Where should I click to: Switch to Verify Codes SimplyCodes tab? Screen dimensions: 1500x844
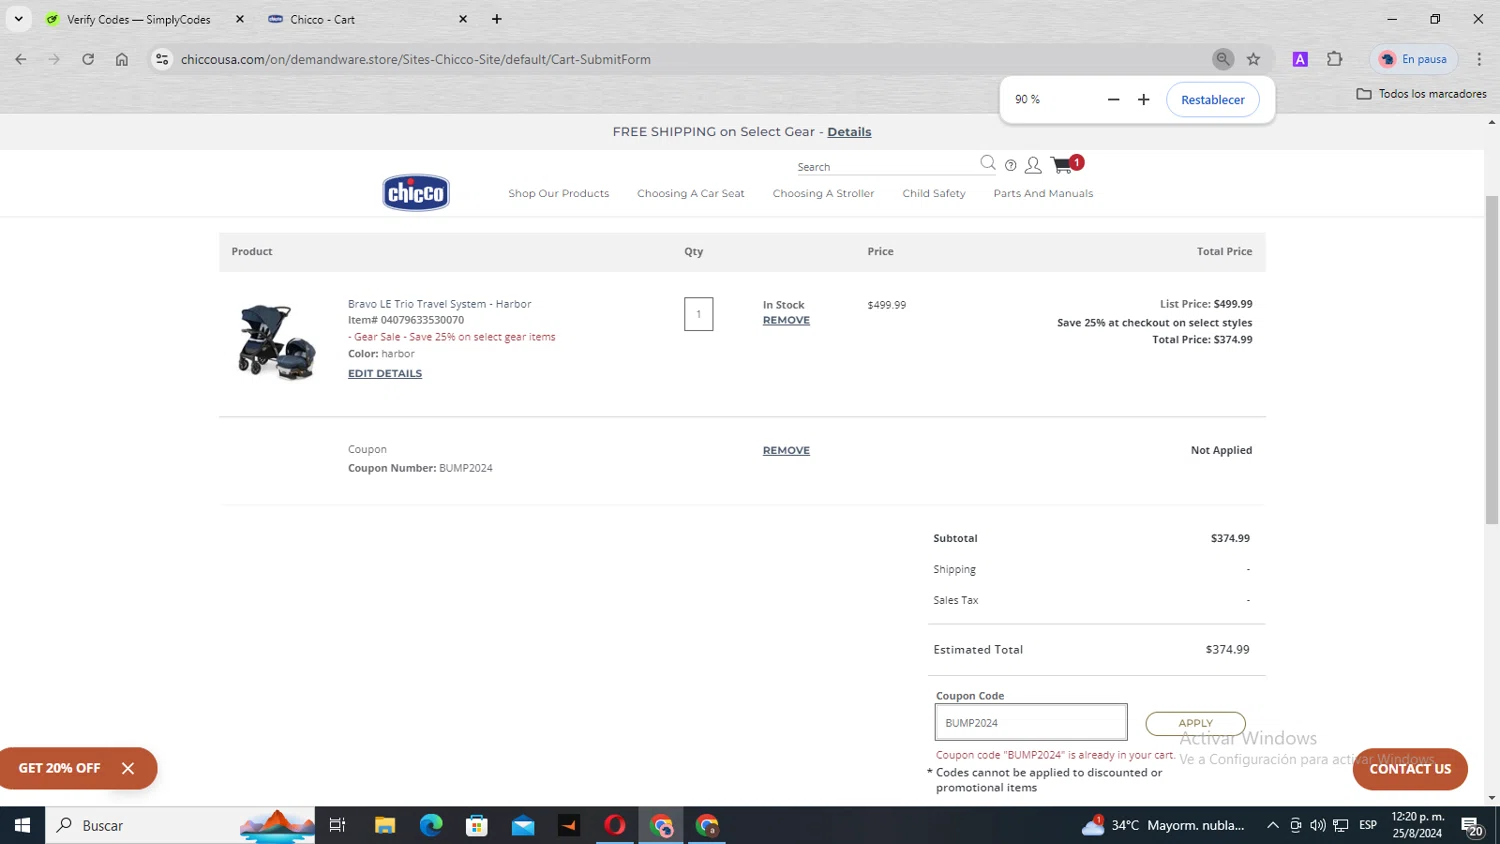point(139,19)
